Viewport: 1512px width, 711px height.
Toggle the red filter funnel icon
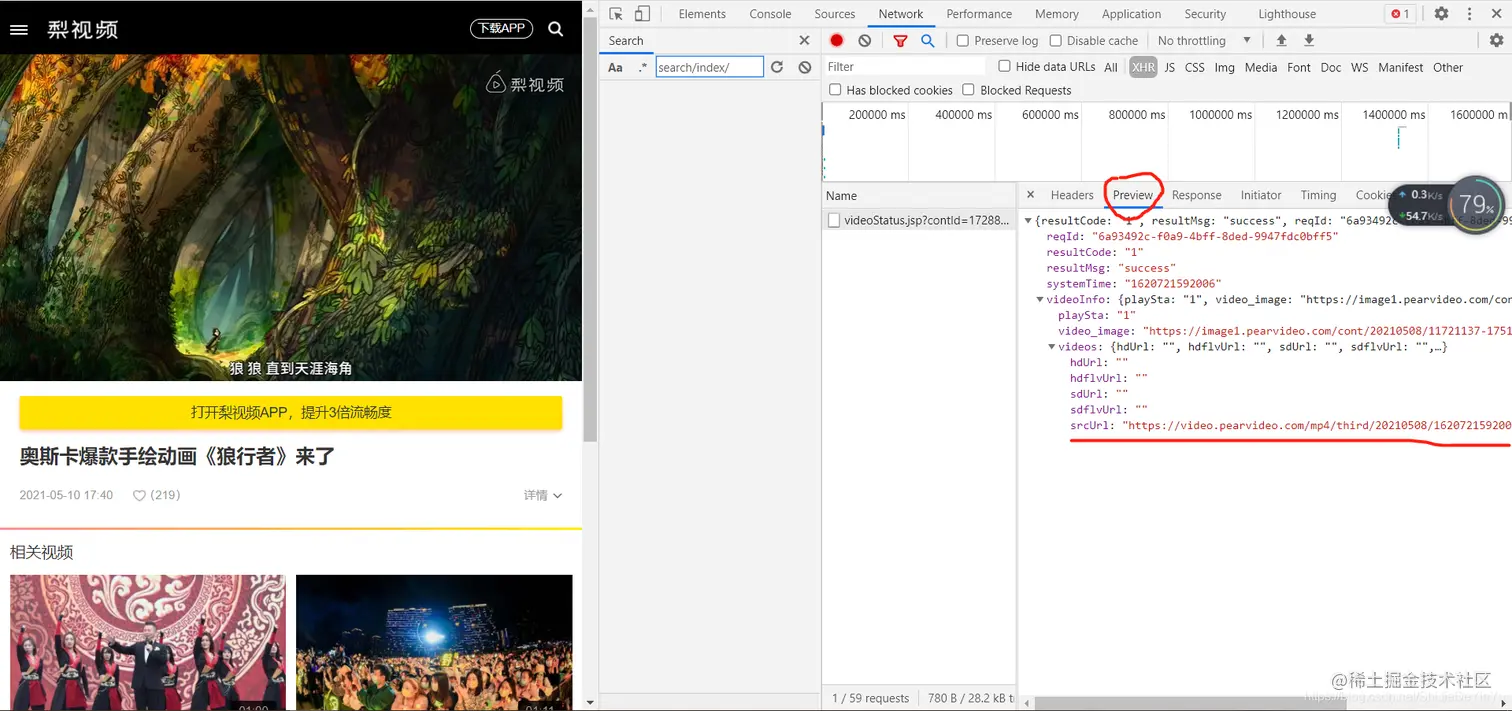point(900,41)
